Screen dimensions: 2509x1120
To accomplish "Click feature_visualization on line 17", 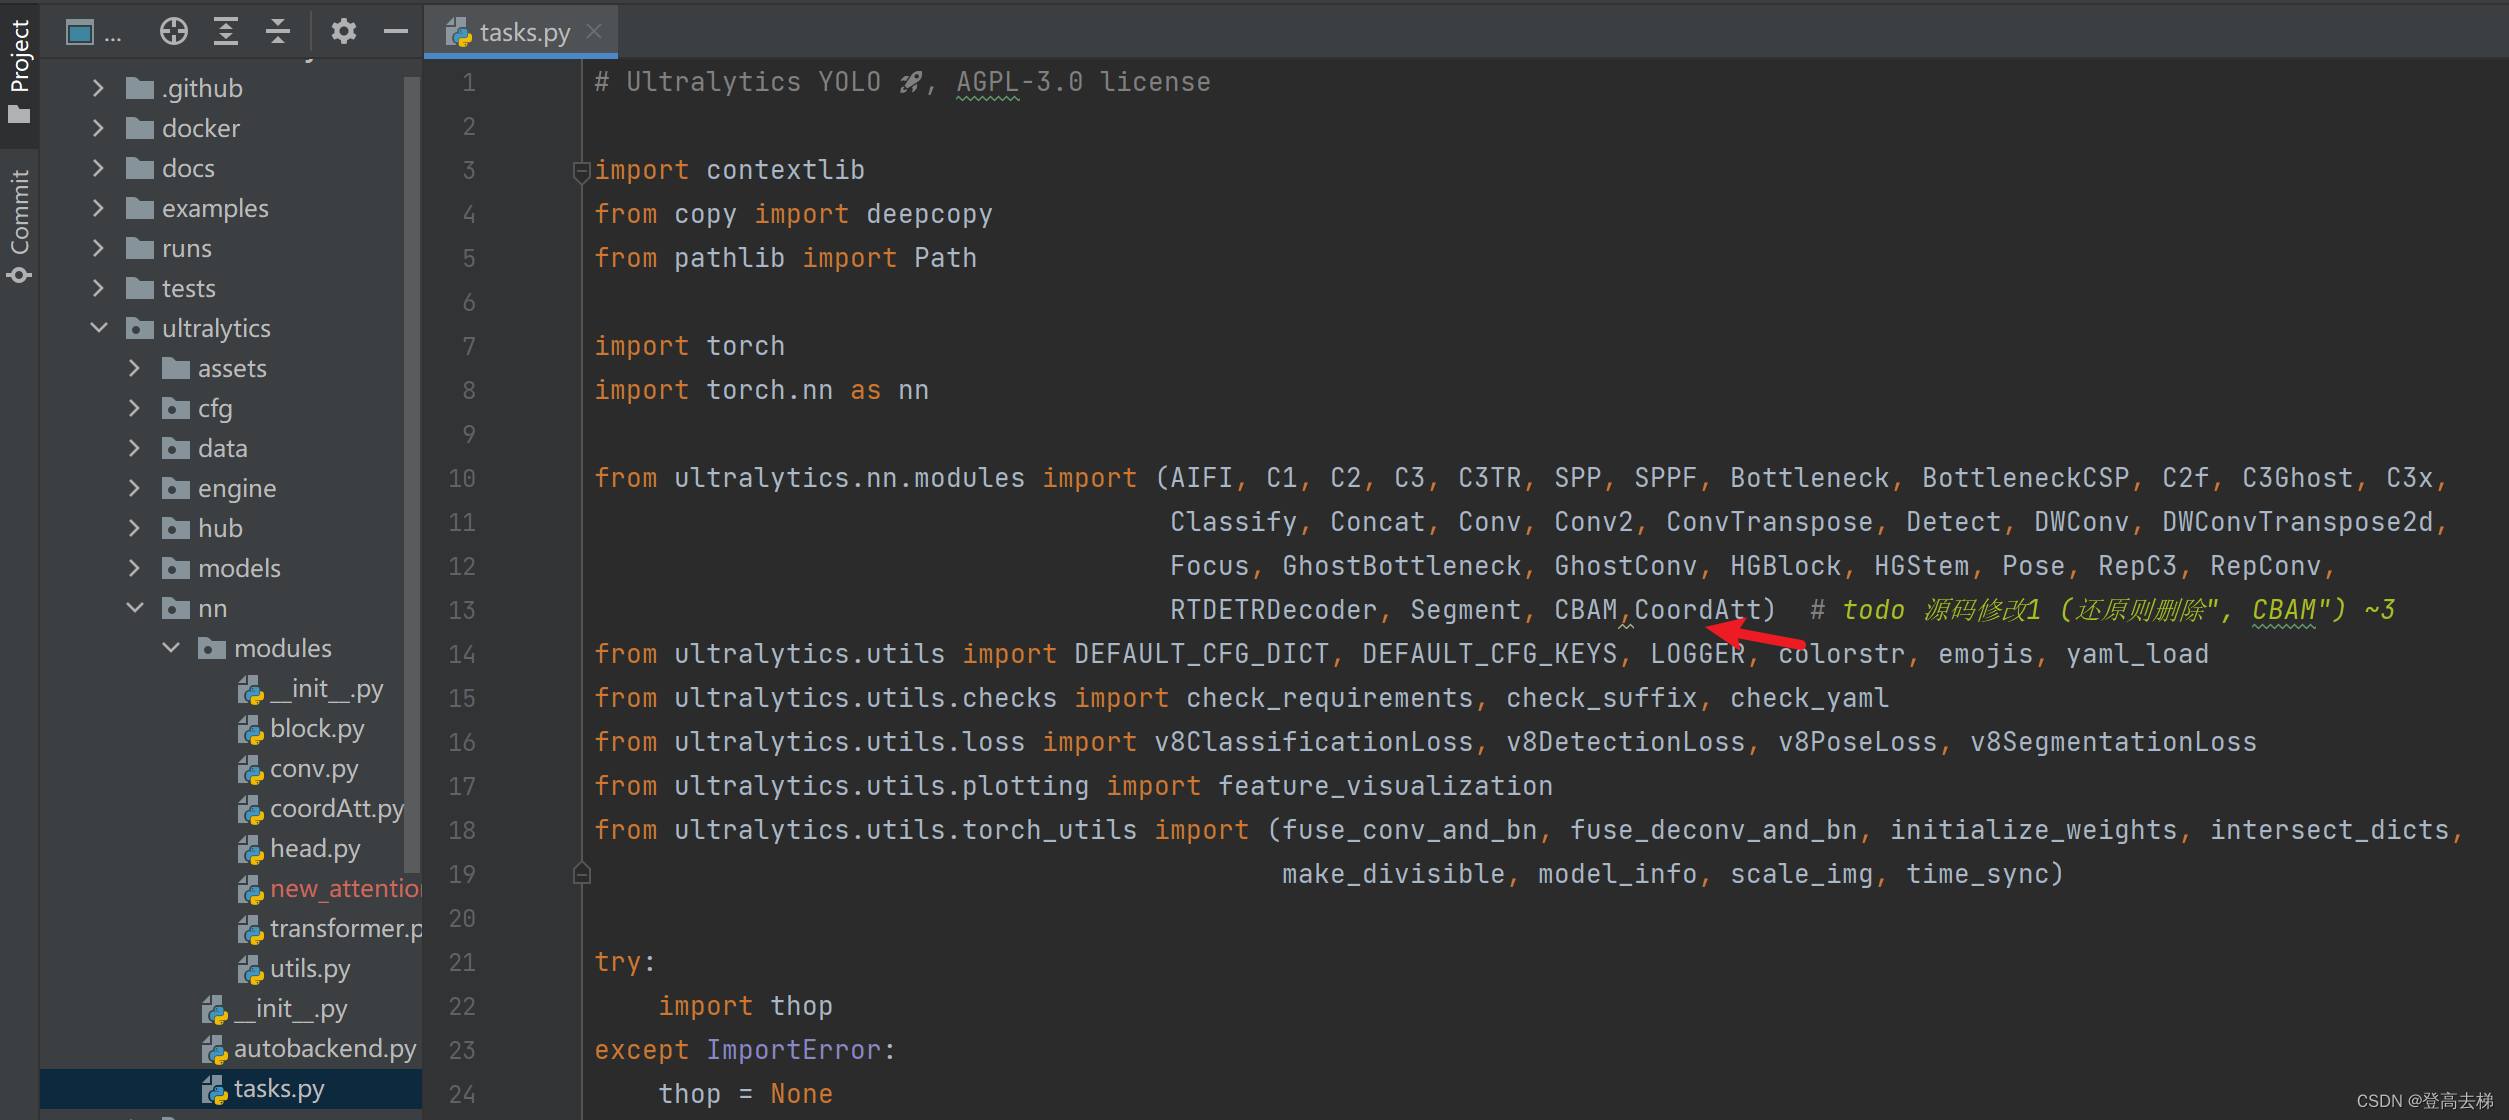I will click(x=1385, y=786).
